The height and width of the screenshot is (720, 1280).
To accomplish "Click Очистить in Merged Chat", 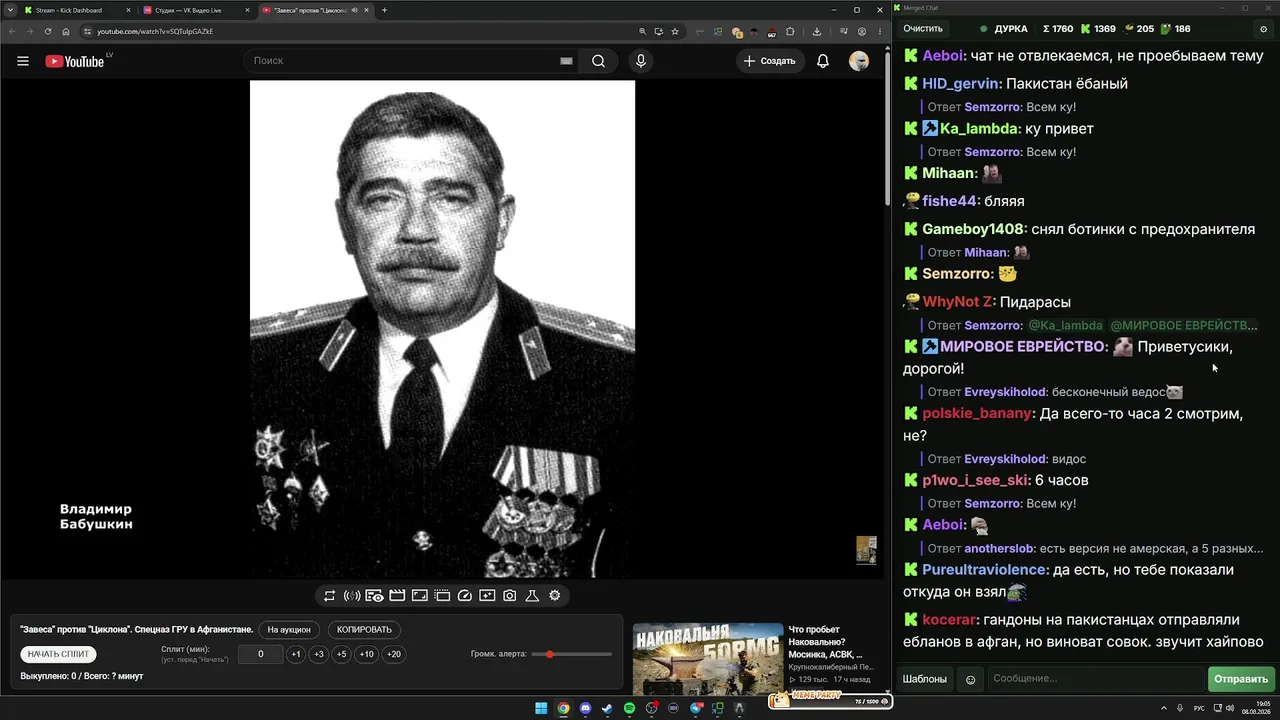I will click(x=923, y=29).
